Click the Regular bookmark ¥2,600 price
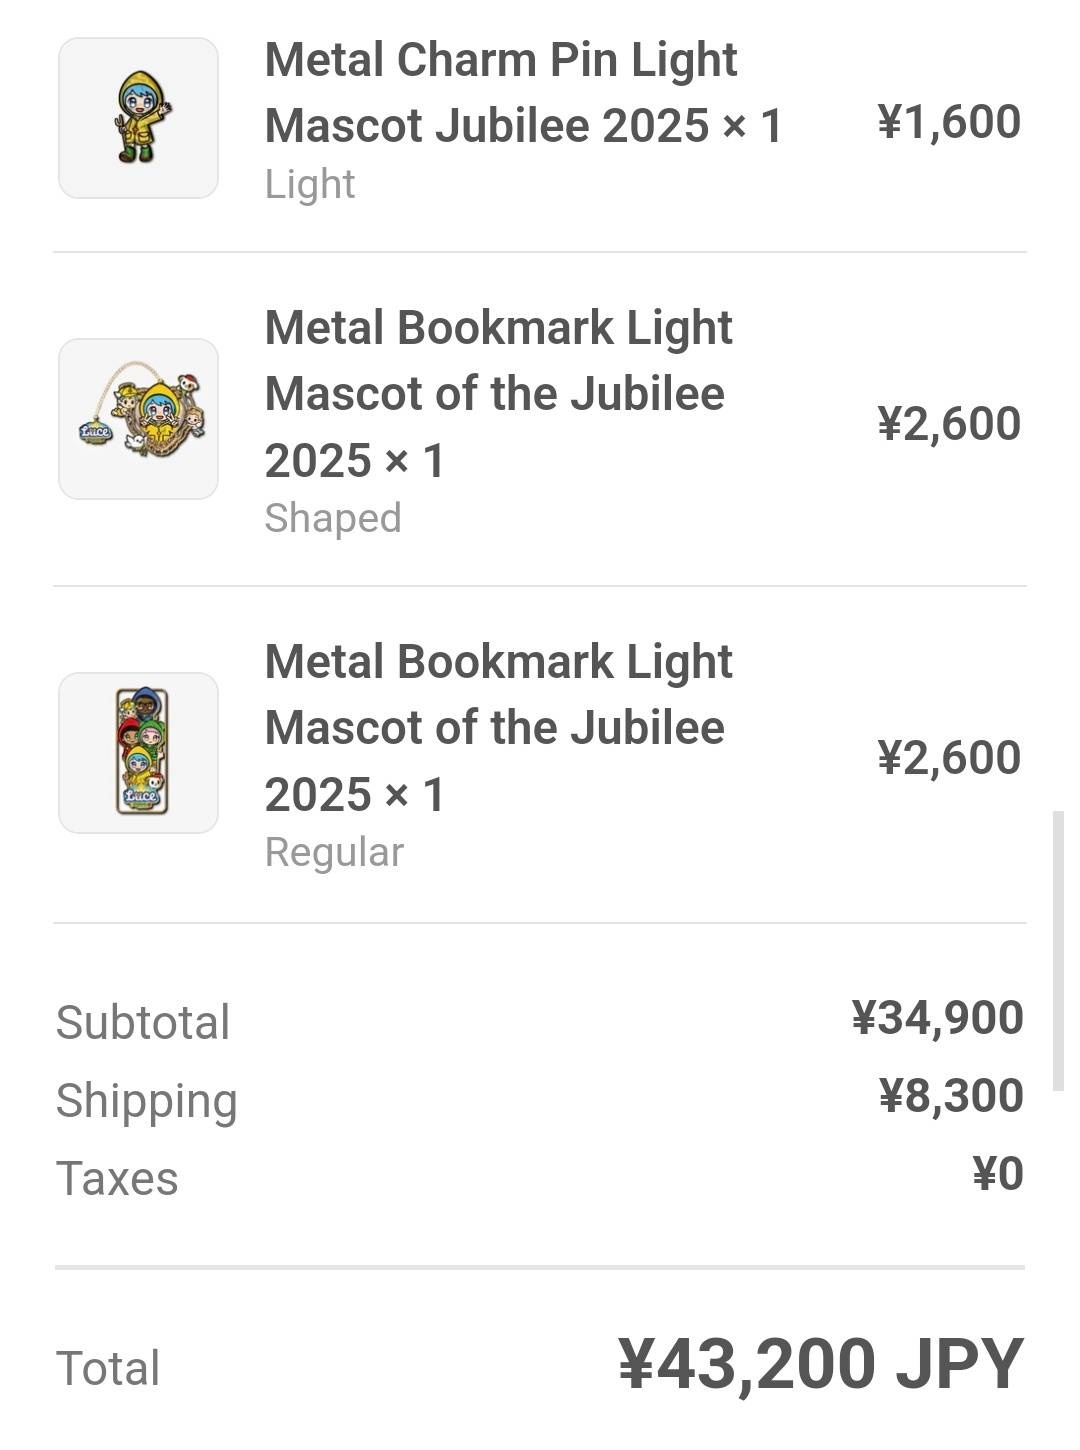The height and width of the screenshot is (1450, 1080). [948, 757]
